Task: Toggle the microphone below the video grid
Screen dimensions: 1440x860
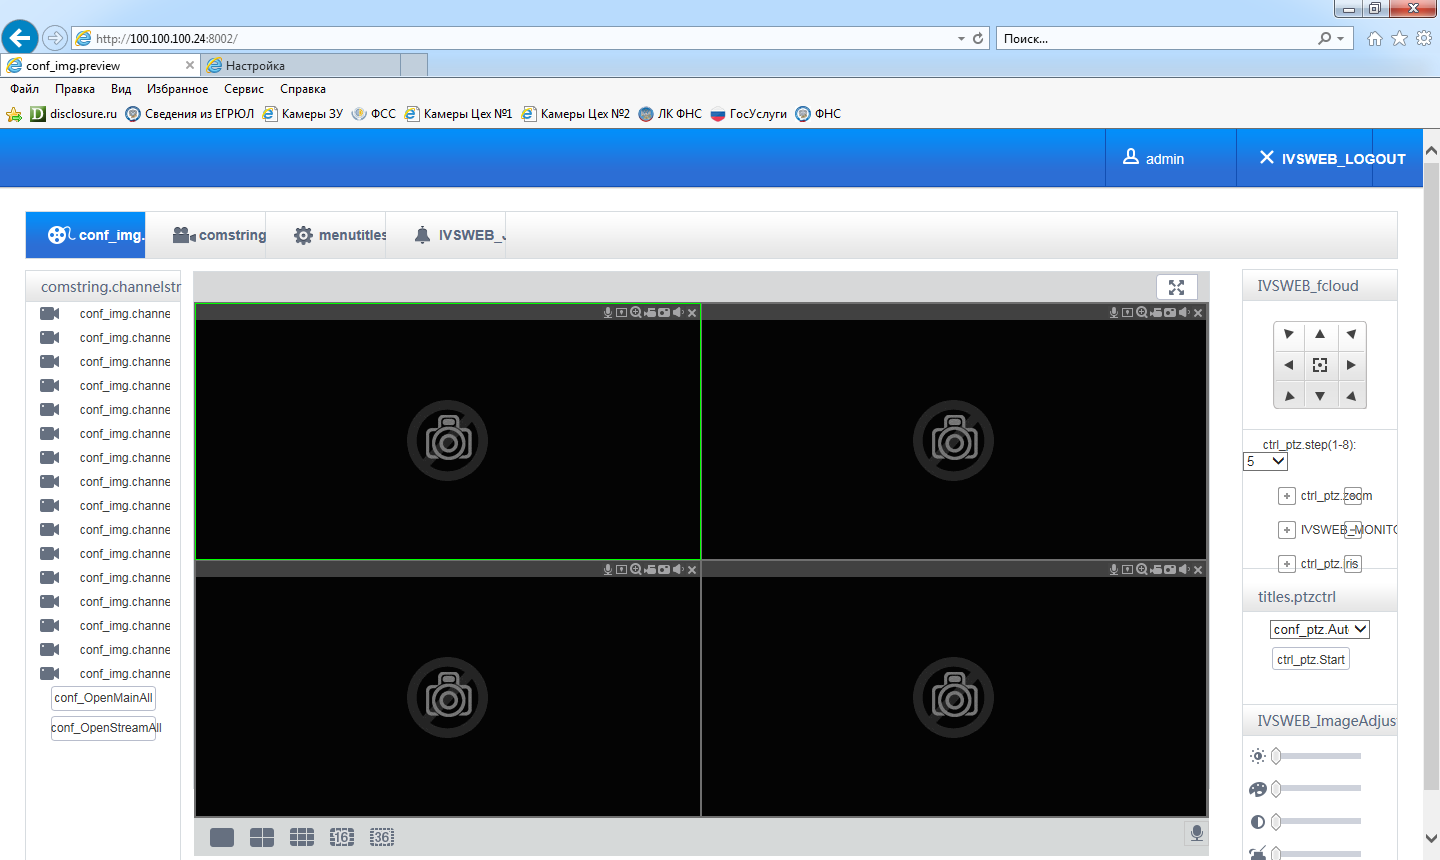Action: [1196, 833]
